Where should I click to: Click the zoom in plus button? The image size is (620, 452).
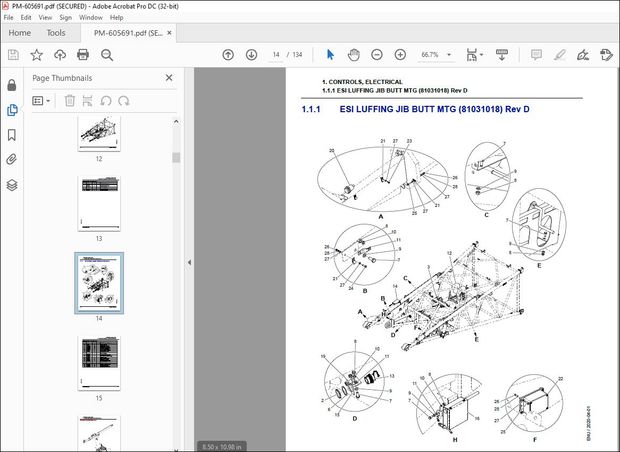[x=400, y=55]
